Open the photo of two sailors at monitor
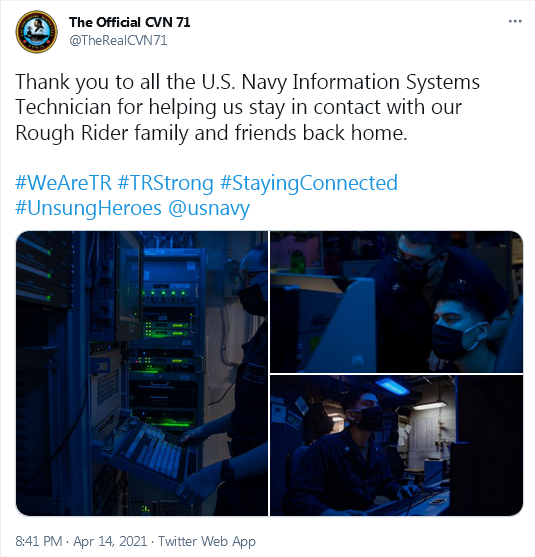The image size is (535, 557). [396, 302]
